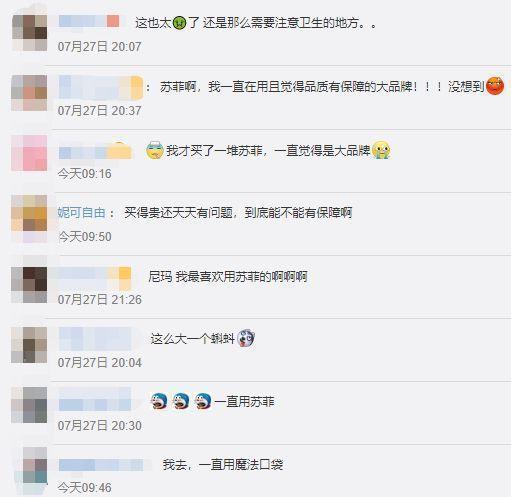Screen dimensions: 511x497
Task: Click the 今天09:50 timestamp
Action: (x=85, y=237)
